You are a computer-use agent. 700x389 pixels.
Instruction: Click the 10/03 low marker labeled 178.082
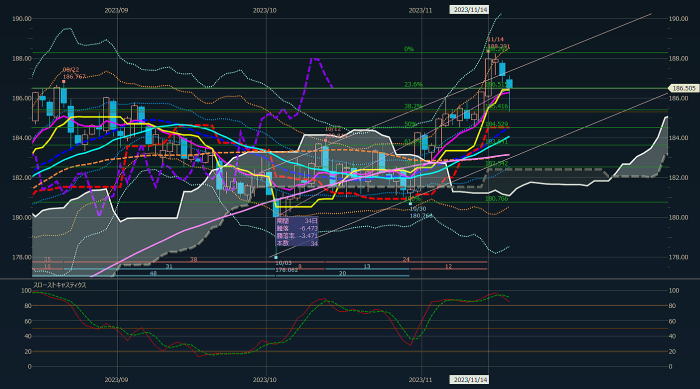click(x=287, y=267)
